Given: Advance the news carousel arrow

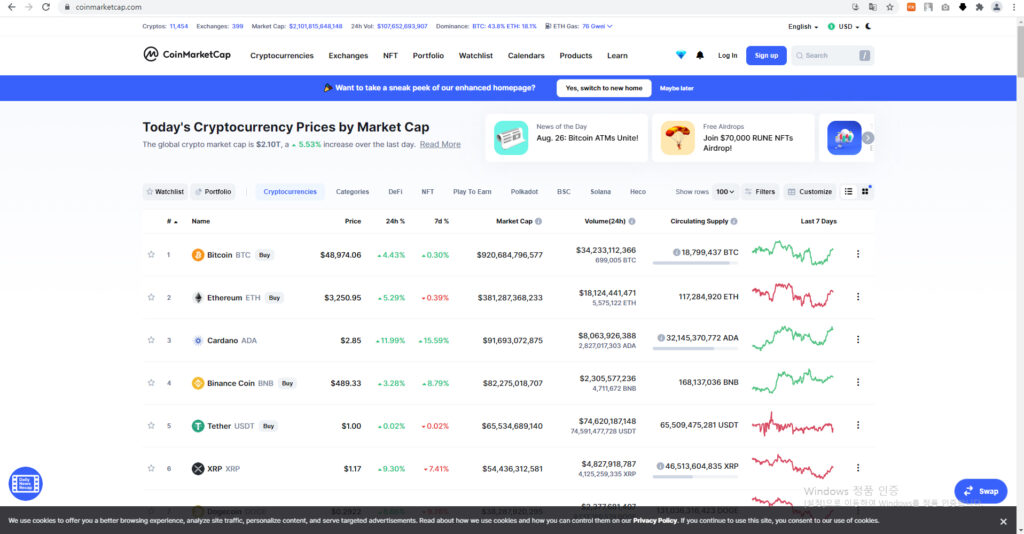Looking at the screenshot, I should coord(868,138).
